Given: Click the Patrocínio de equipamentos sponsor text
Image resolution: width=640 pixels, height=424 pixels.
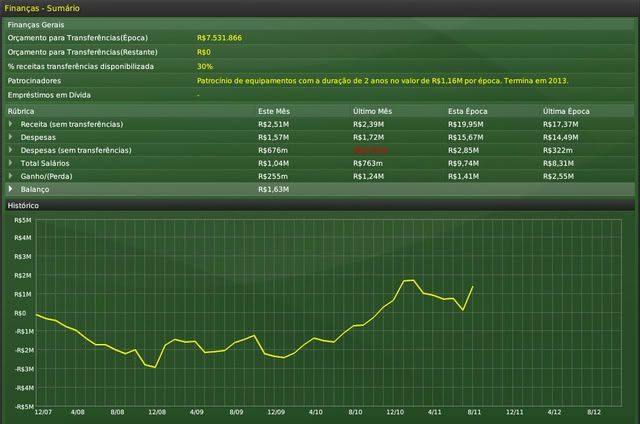Looking at the screenshot, I should pos(382,81).
